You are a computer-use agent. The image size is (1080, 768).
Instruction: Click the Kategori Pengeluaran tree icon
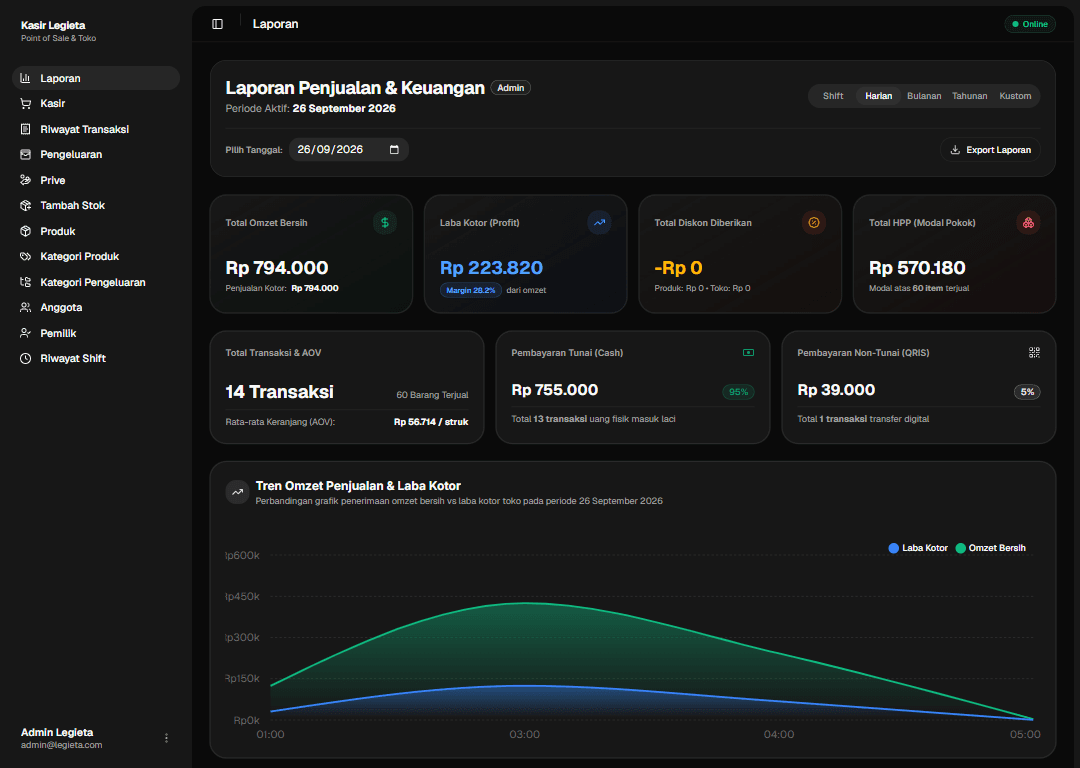25,282
